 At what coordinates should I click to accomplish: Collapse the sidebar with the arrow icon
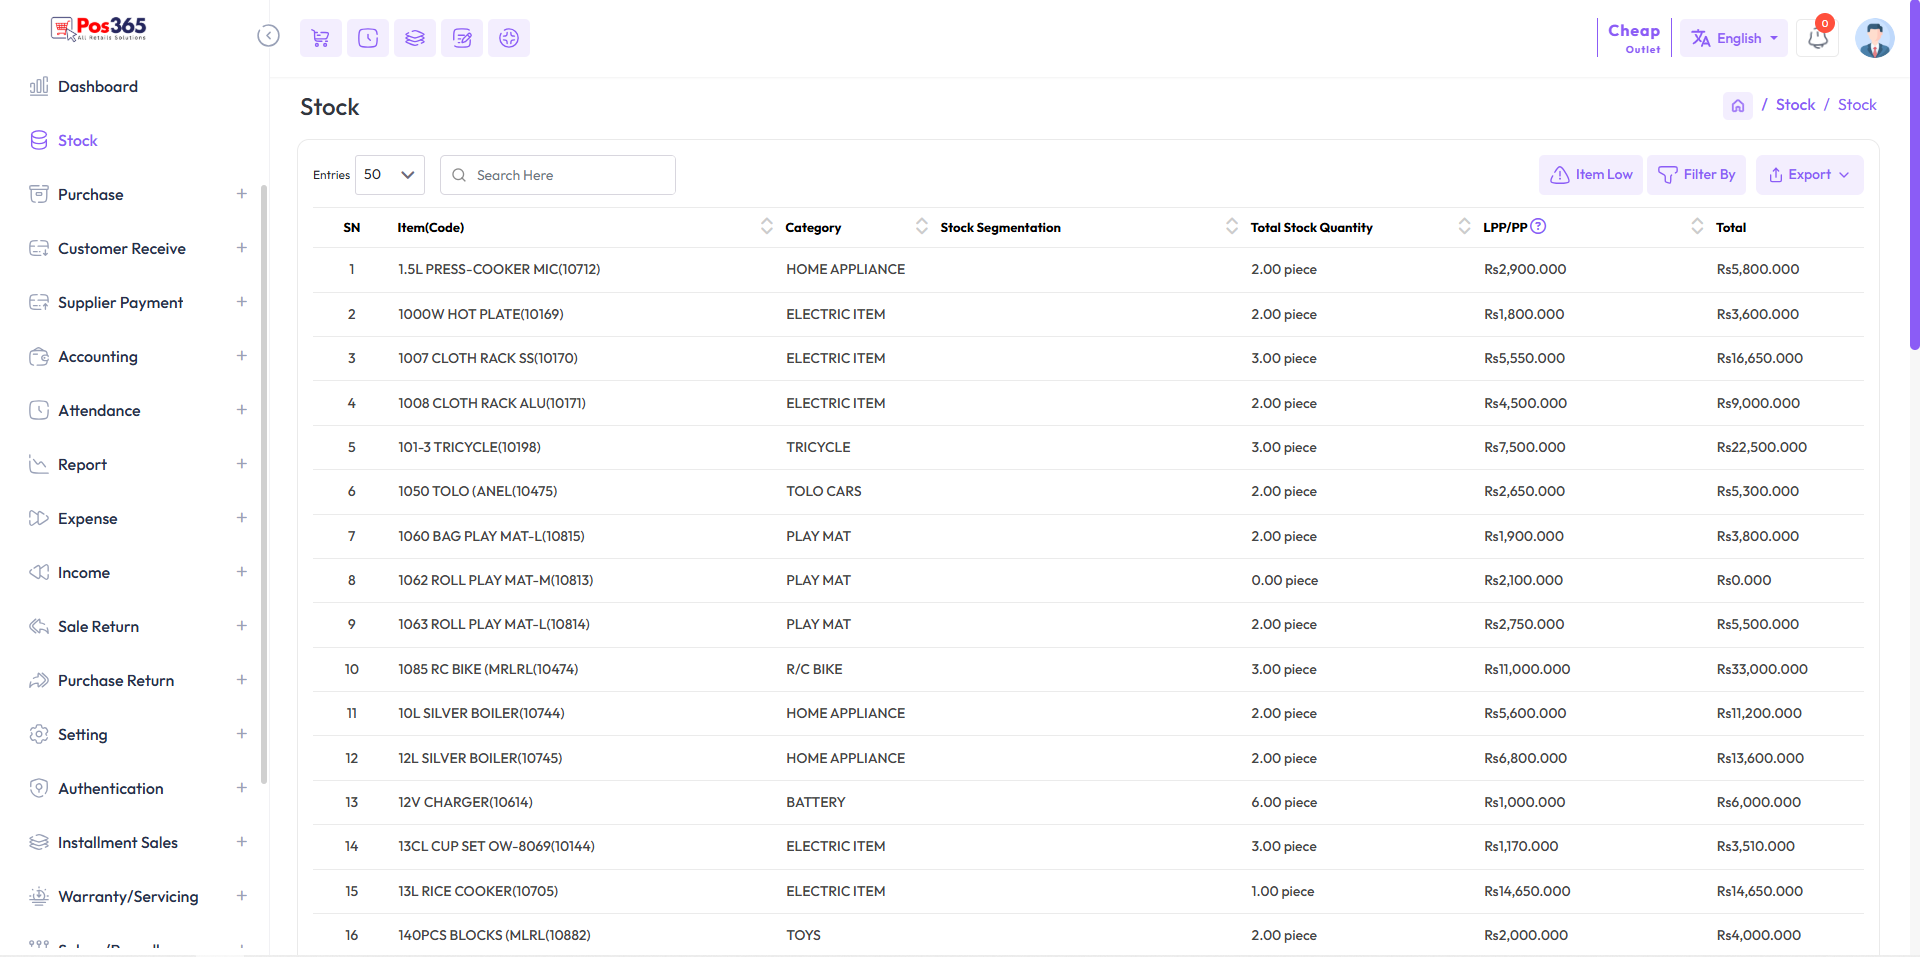point(268,36)
